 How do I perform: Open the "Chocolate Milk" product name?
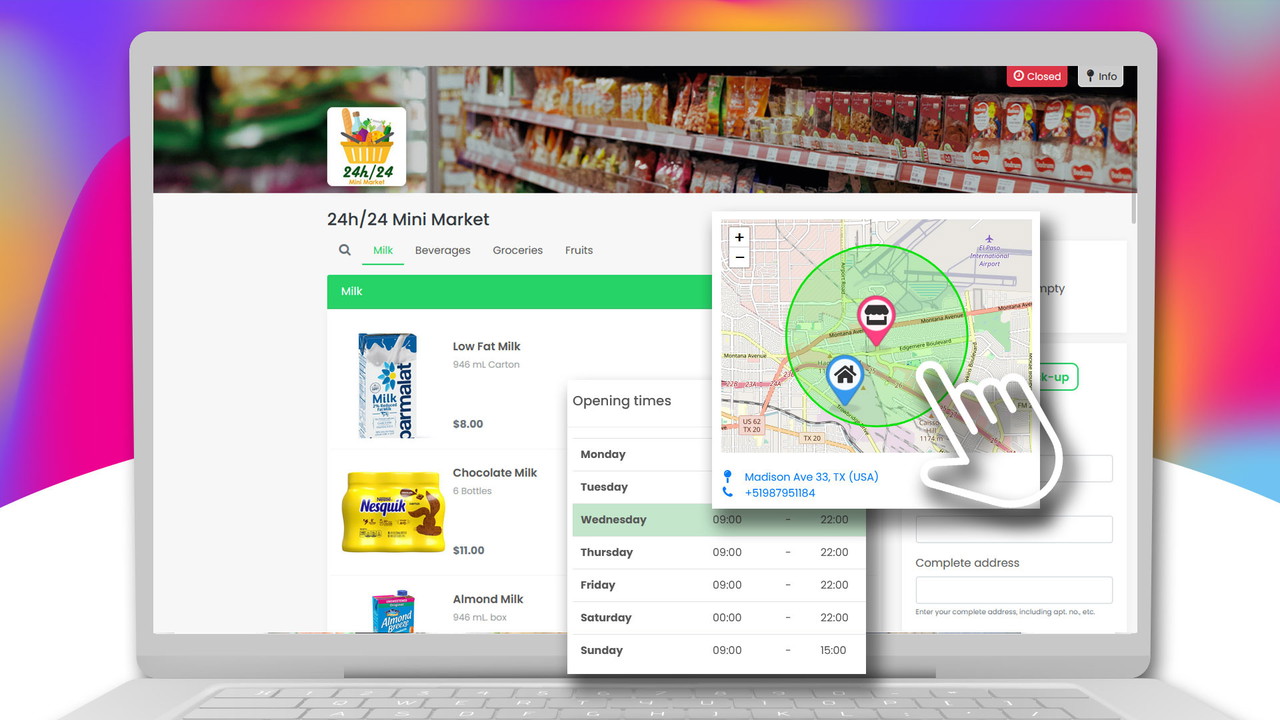coord(495,473)
